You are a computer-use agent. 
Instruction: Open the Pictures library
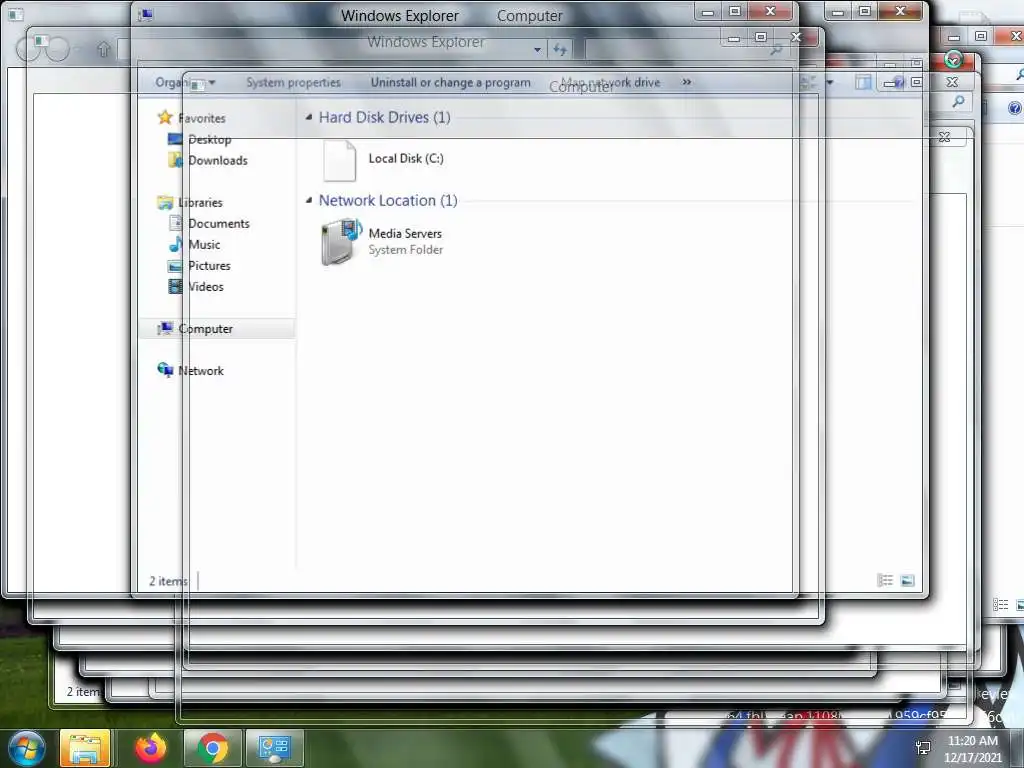pos(200,266)
